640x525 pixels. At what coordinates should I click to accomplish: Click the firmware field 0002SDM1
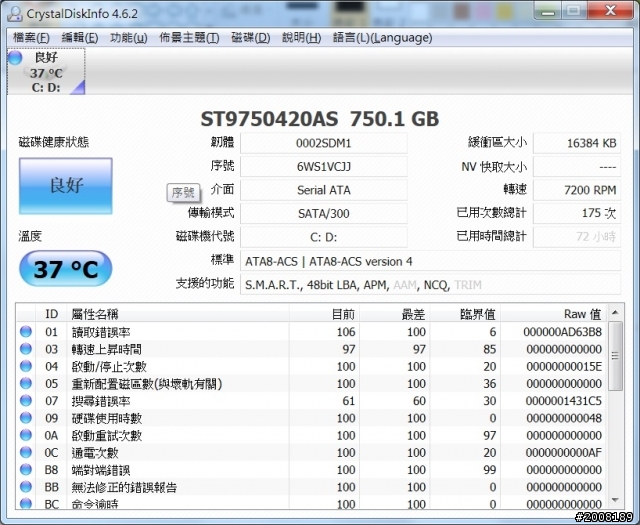click(x=324, y=143)
